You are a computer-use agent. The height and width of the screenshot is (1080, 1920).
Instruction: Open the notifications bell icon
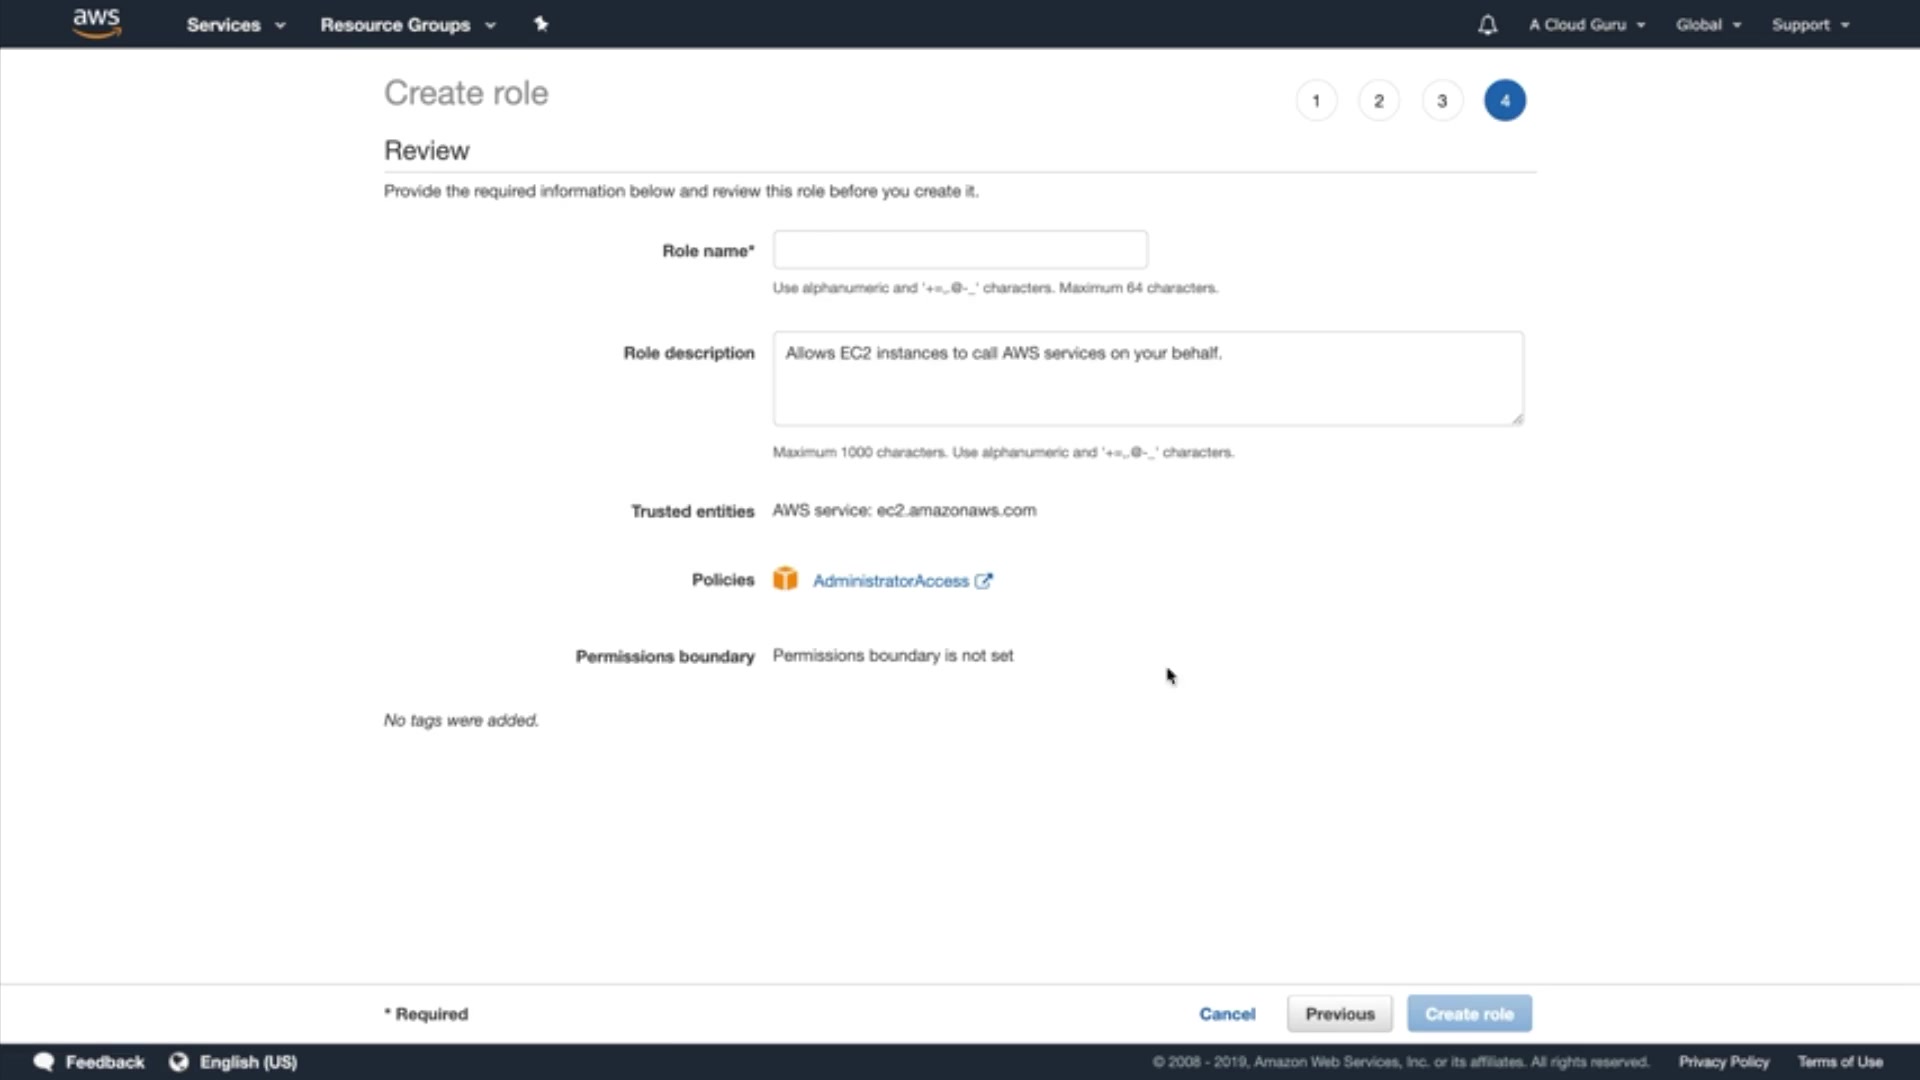(1487, 25)
